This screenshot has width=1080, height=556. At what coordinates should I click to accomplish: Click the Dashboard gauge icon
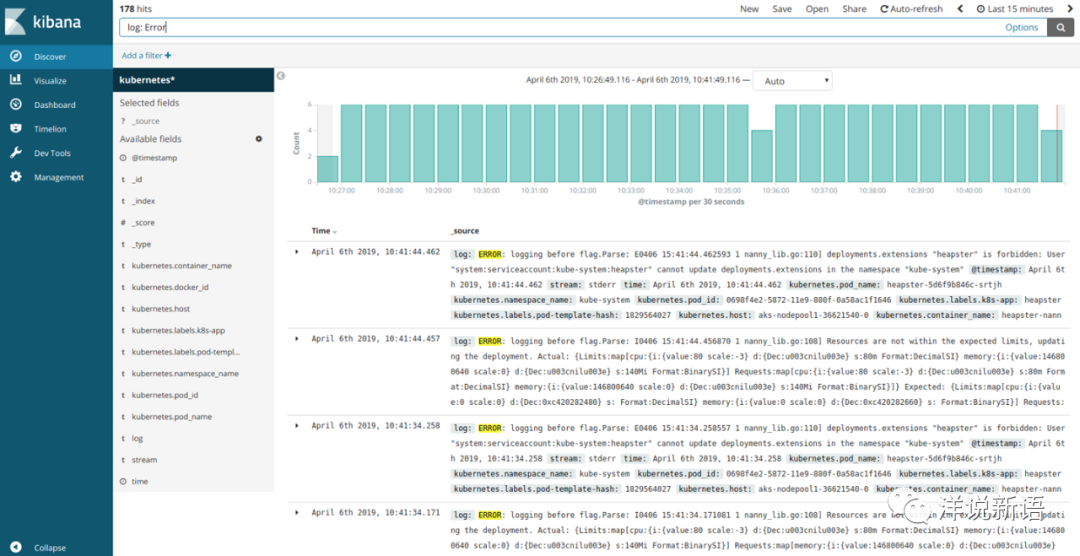(x=16, y=104)
